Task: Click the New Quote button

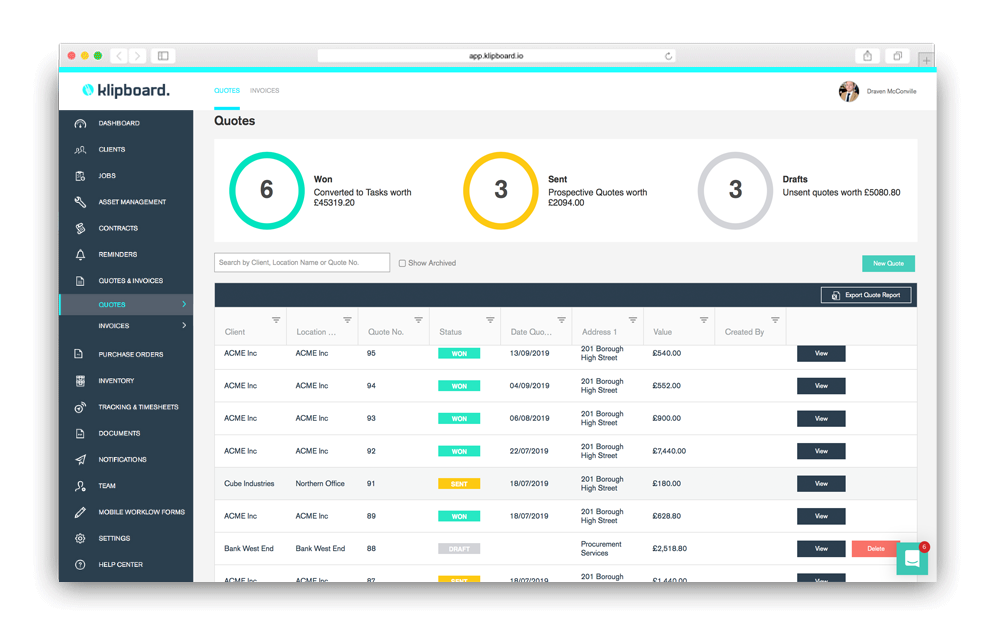Action: coord(888,263)
